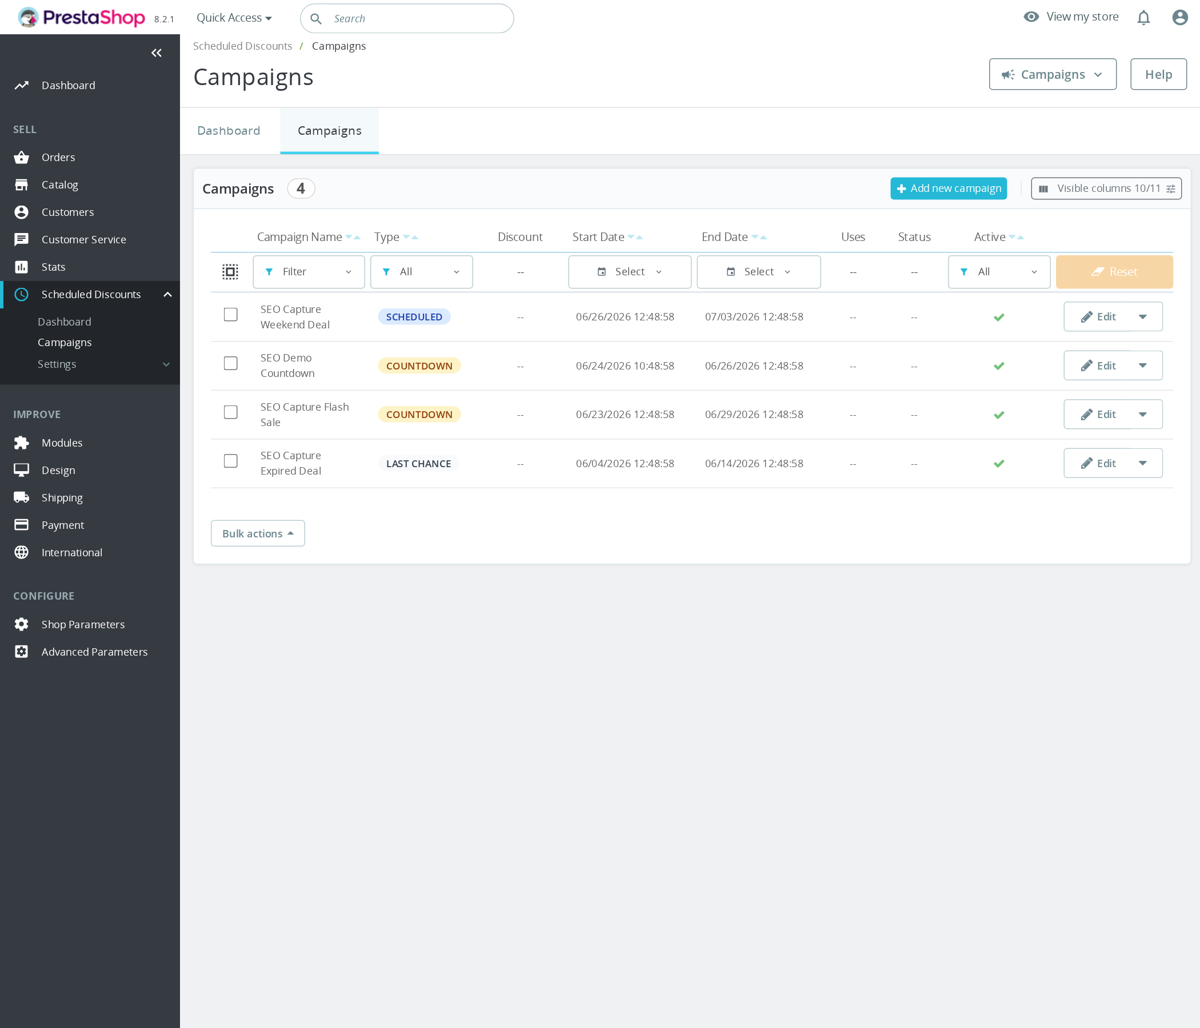The image size is (1200, 1028).
Task: Open Visible columns 10/11 settings
Action: click(1106, 189)
